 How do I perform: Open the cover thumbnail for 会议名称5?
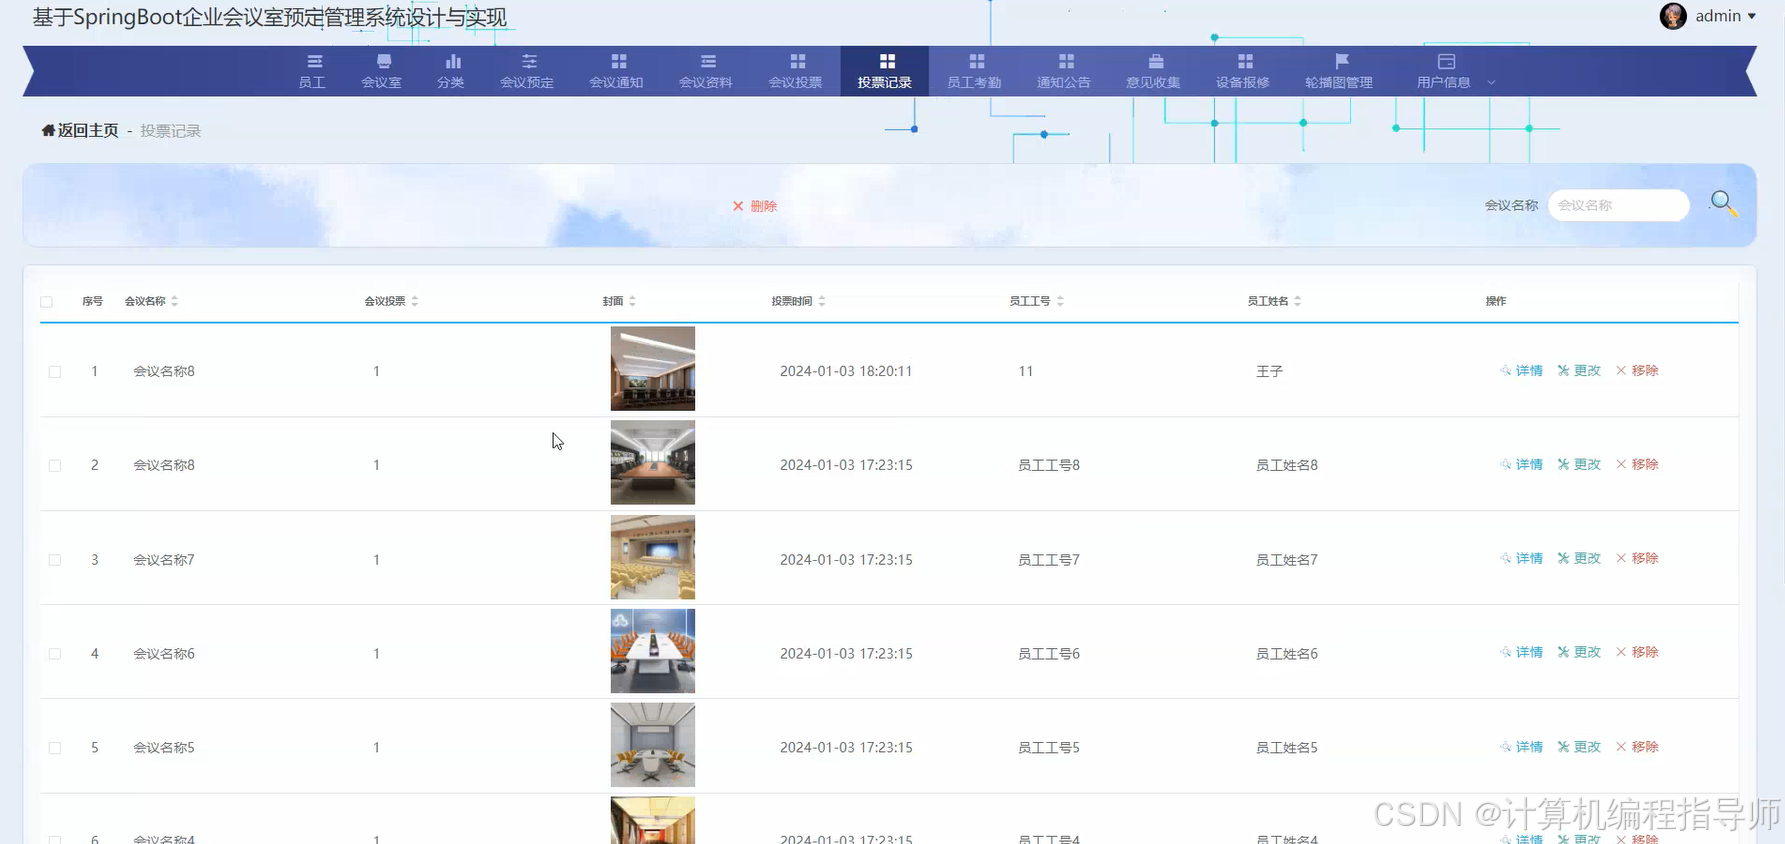(653, 745)
